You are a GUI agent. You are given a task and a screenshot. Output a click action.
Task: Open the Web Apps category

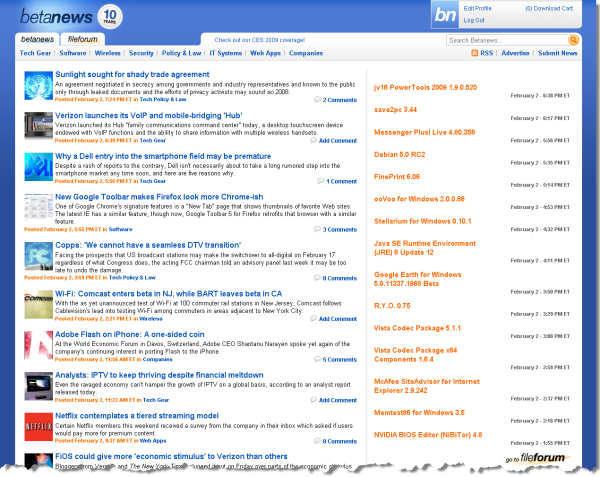265,53
